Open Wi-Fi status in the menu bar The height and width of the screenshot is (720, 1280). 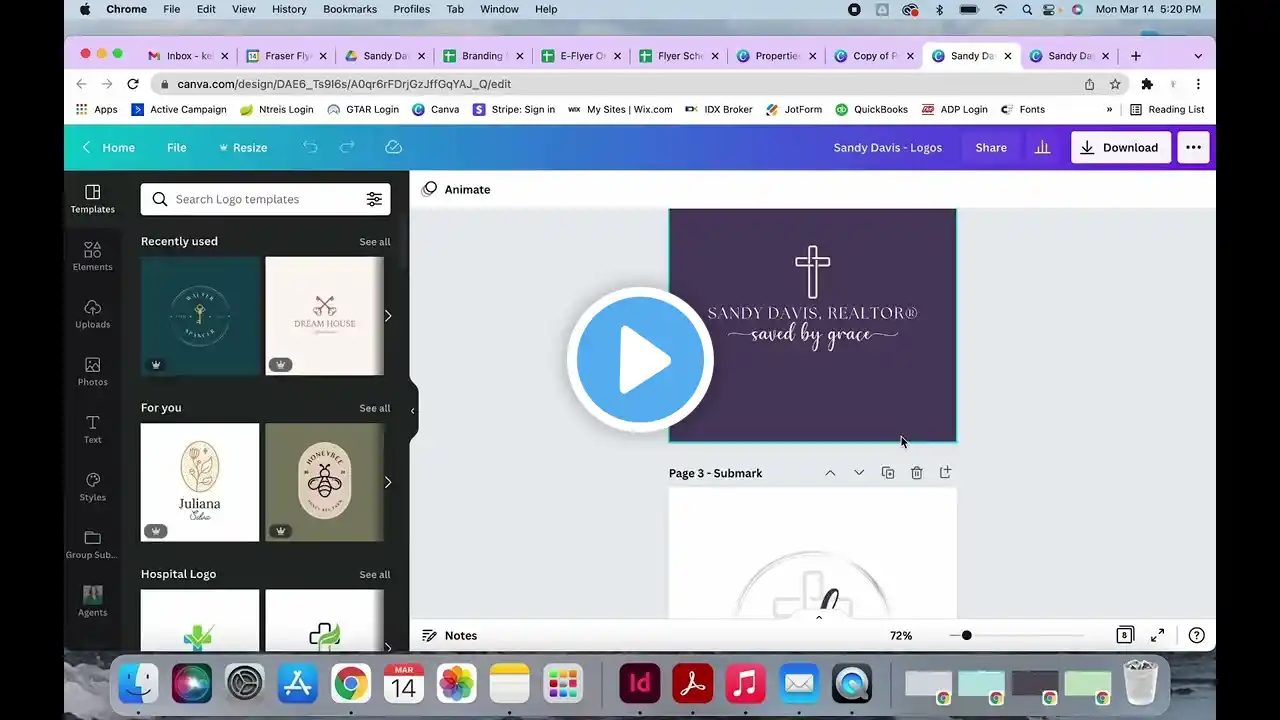point(1000,9)
